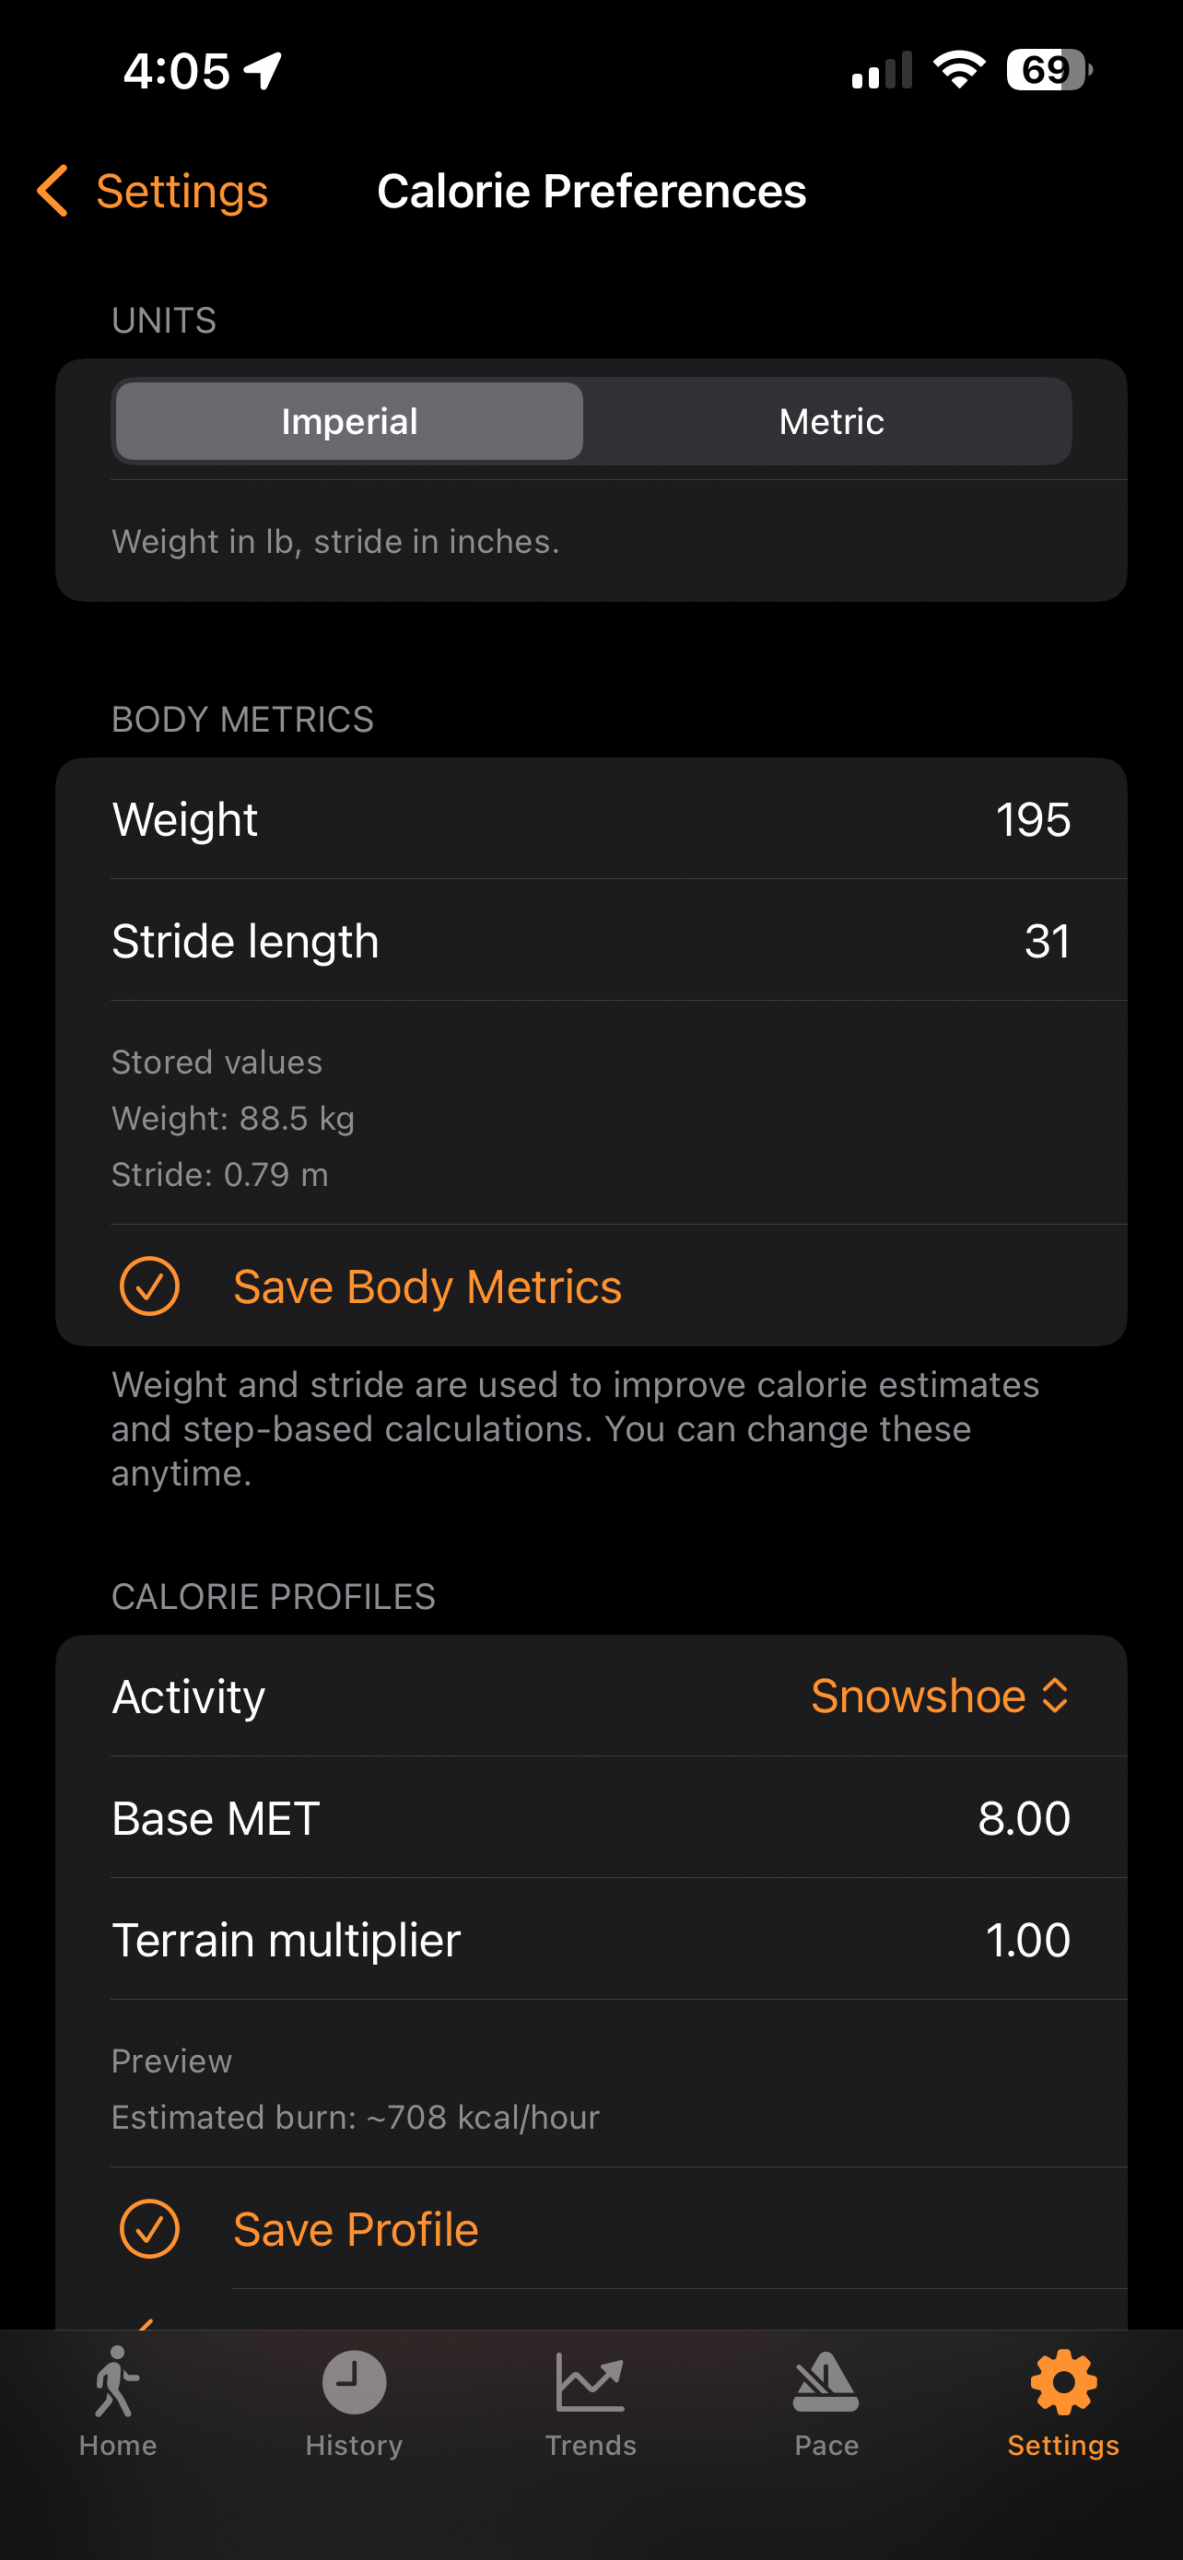1183x2560 pixels.
Task: Tap the up-down chevrons next to Snowshoe
Action: coord(1055,1696)
